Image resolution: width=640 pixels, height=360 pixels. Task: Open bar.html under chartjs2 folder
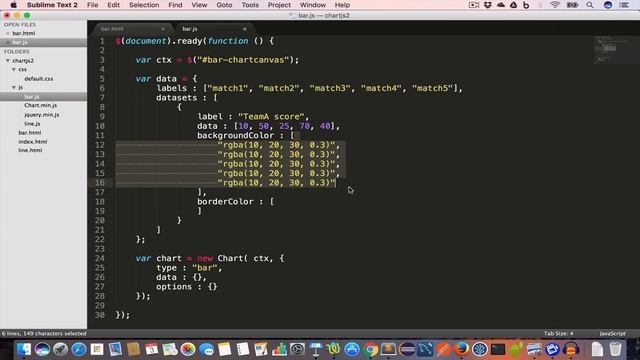[x=29, y=133]
